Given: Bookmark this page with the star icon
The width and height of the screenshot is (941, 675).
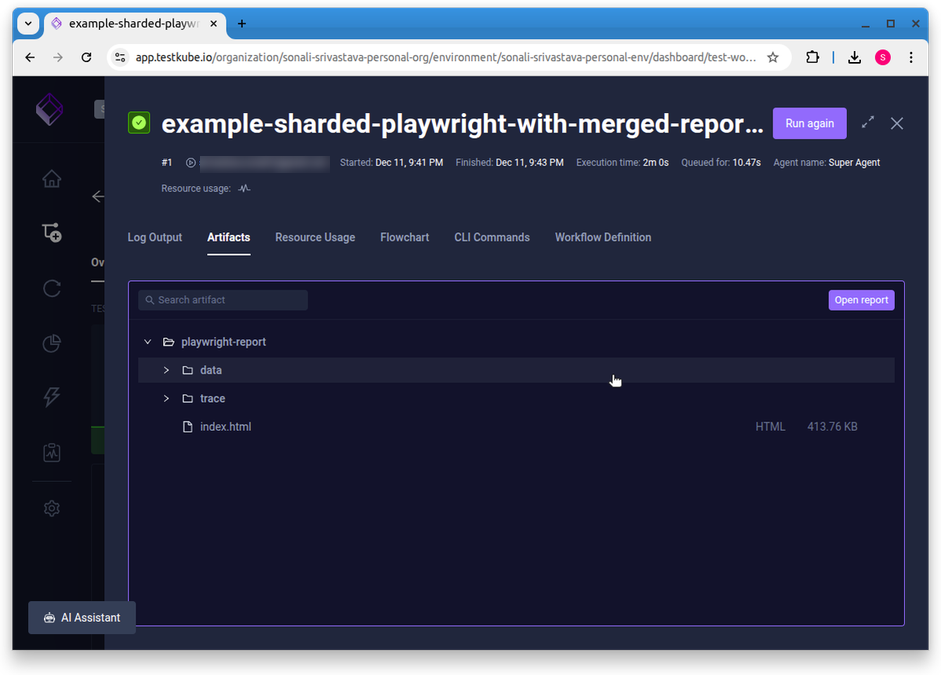Looking at the screenshot, I should coord(772,57).
